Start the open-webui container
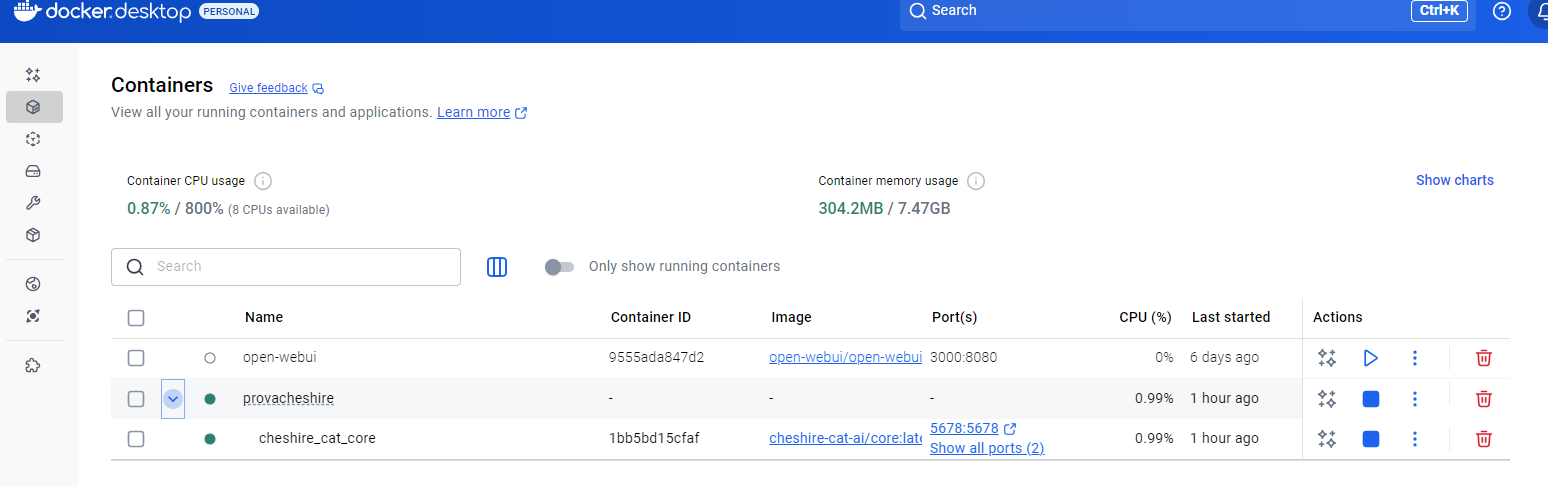 point(1371,358)
